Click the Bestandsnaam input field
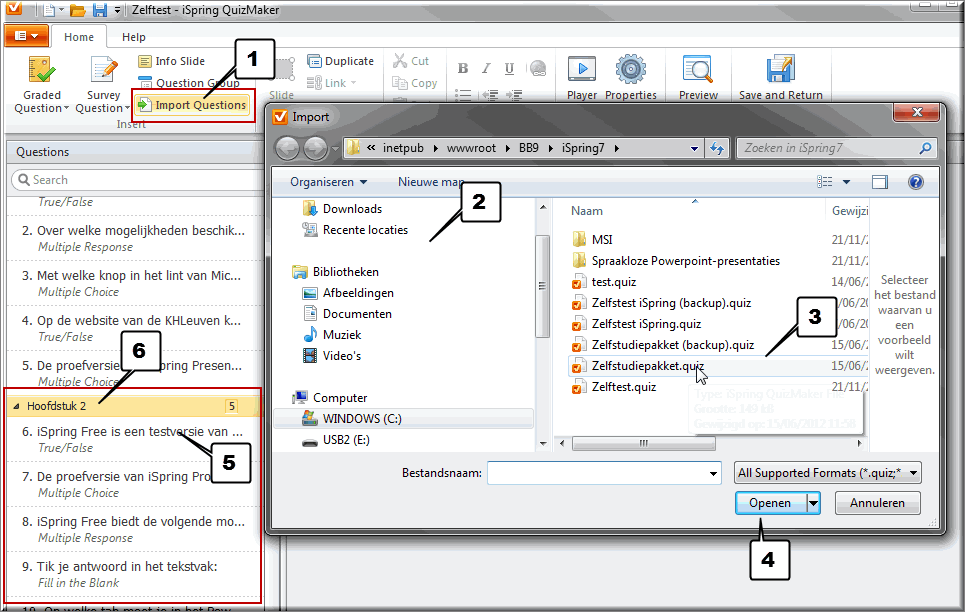The width and height of the screenshot is (965, 612). 604,473
